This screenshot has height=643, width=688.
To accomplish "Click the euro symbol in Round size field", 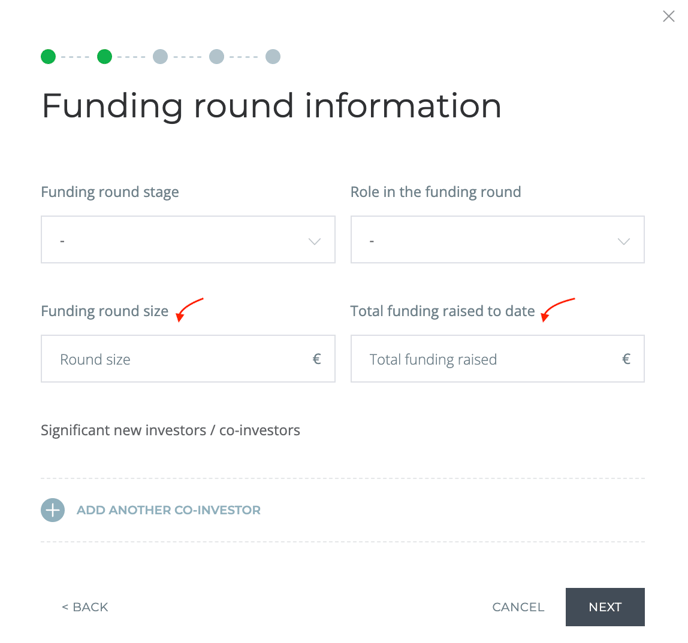I will (317, 359).
